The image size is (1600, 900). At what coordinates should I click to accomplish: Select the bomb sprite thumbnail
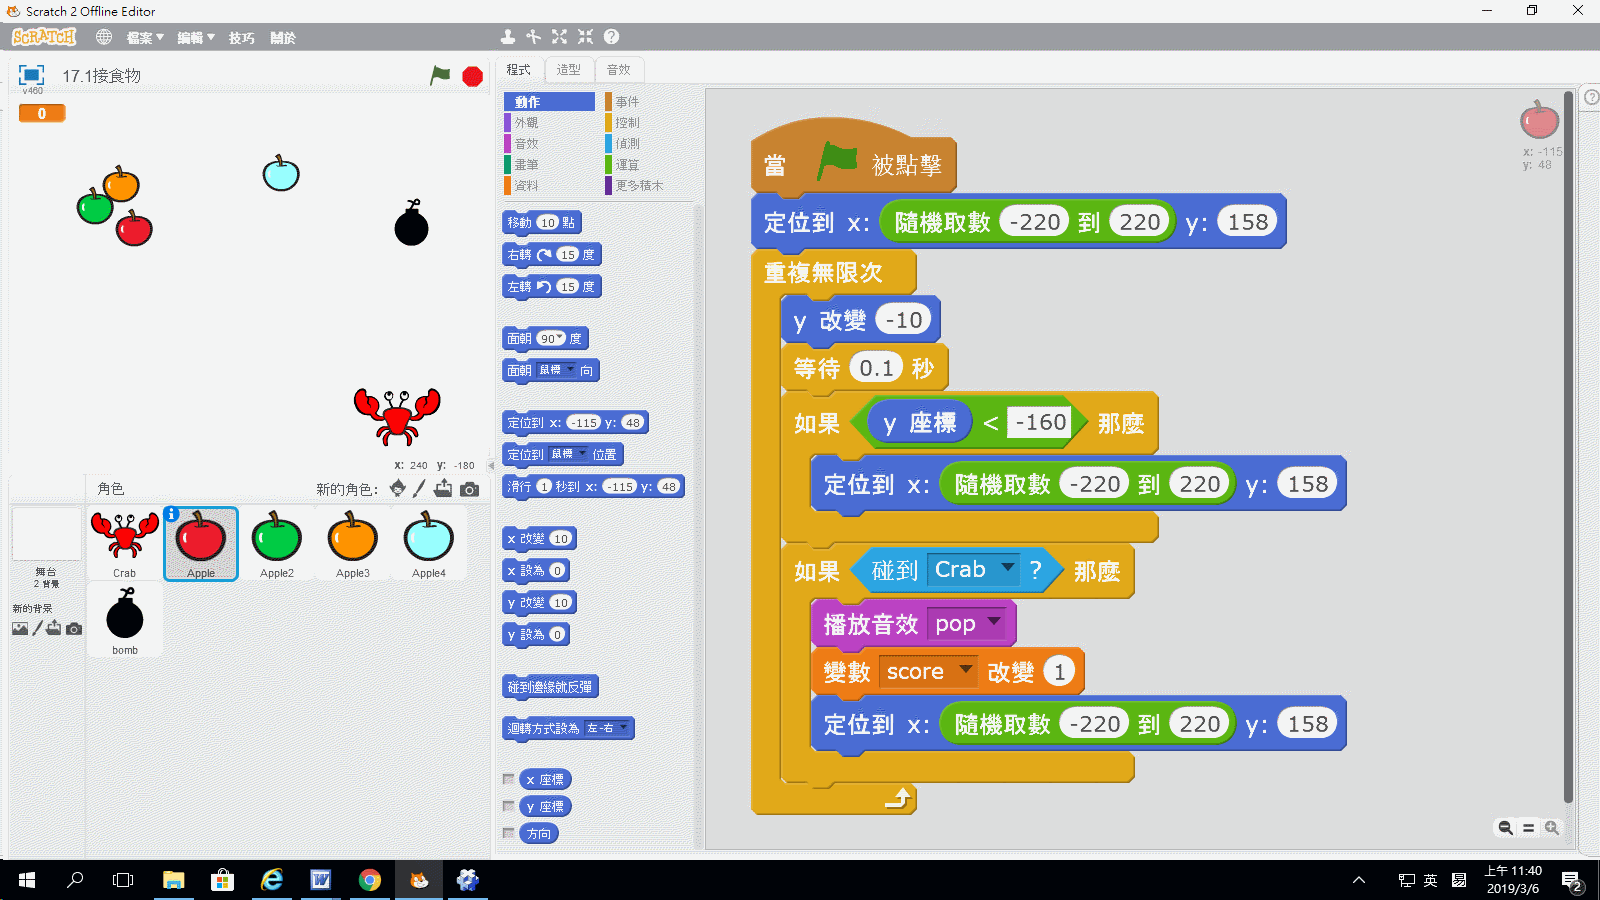[x=125, y=620]
